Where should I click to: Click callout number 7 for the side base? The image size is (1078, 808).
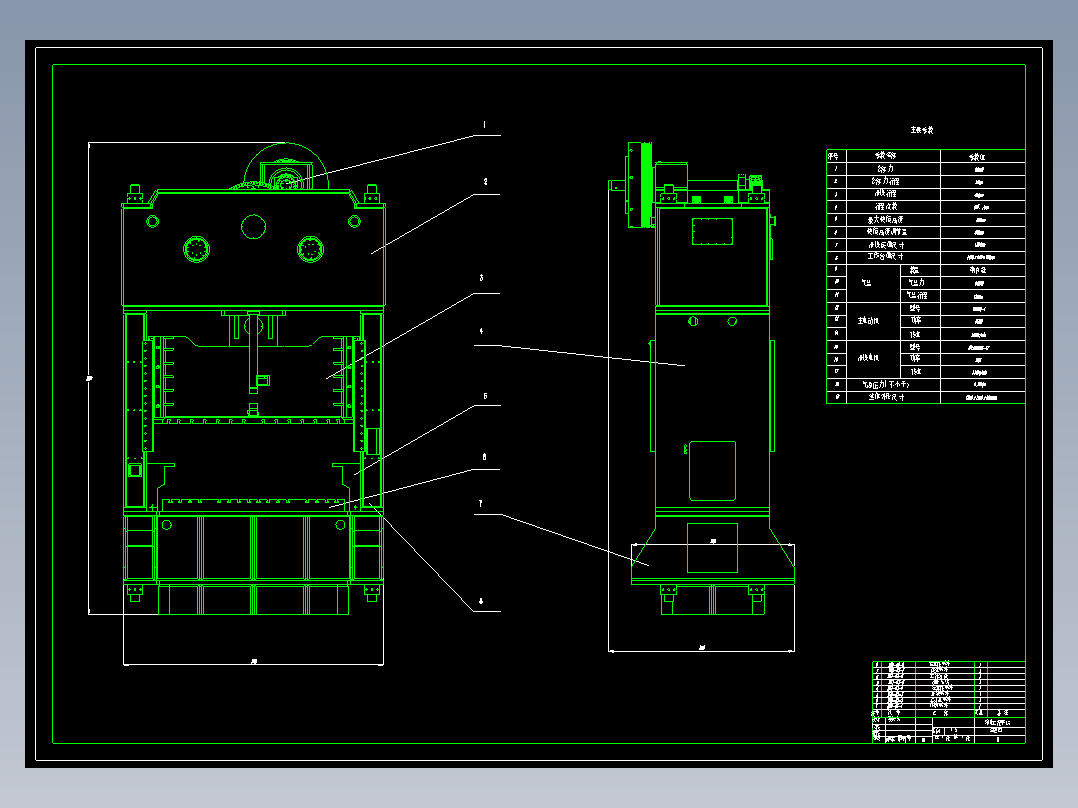[x=481, y=504]
